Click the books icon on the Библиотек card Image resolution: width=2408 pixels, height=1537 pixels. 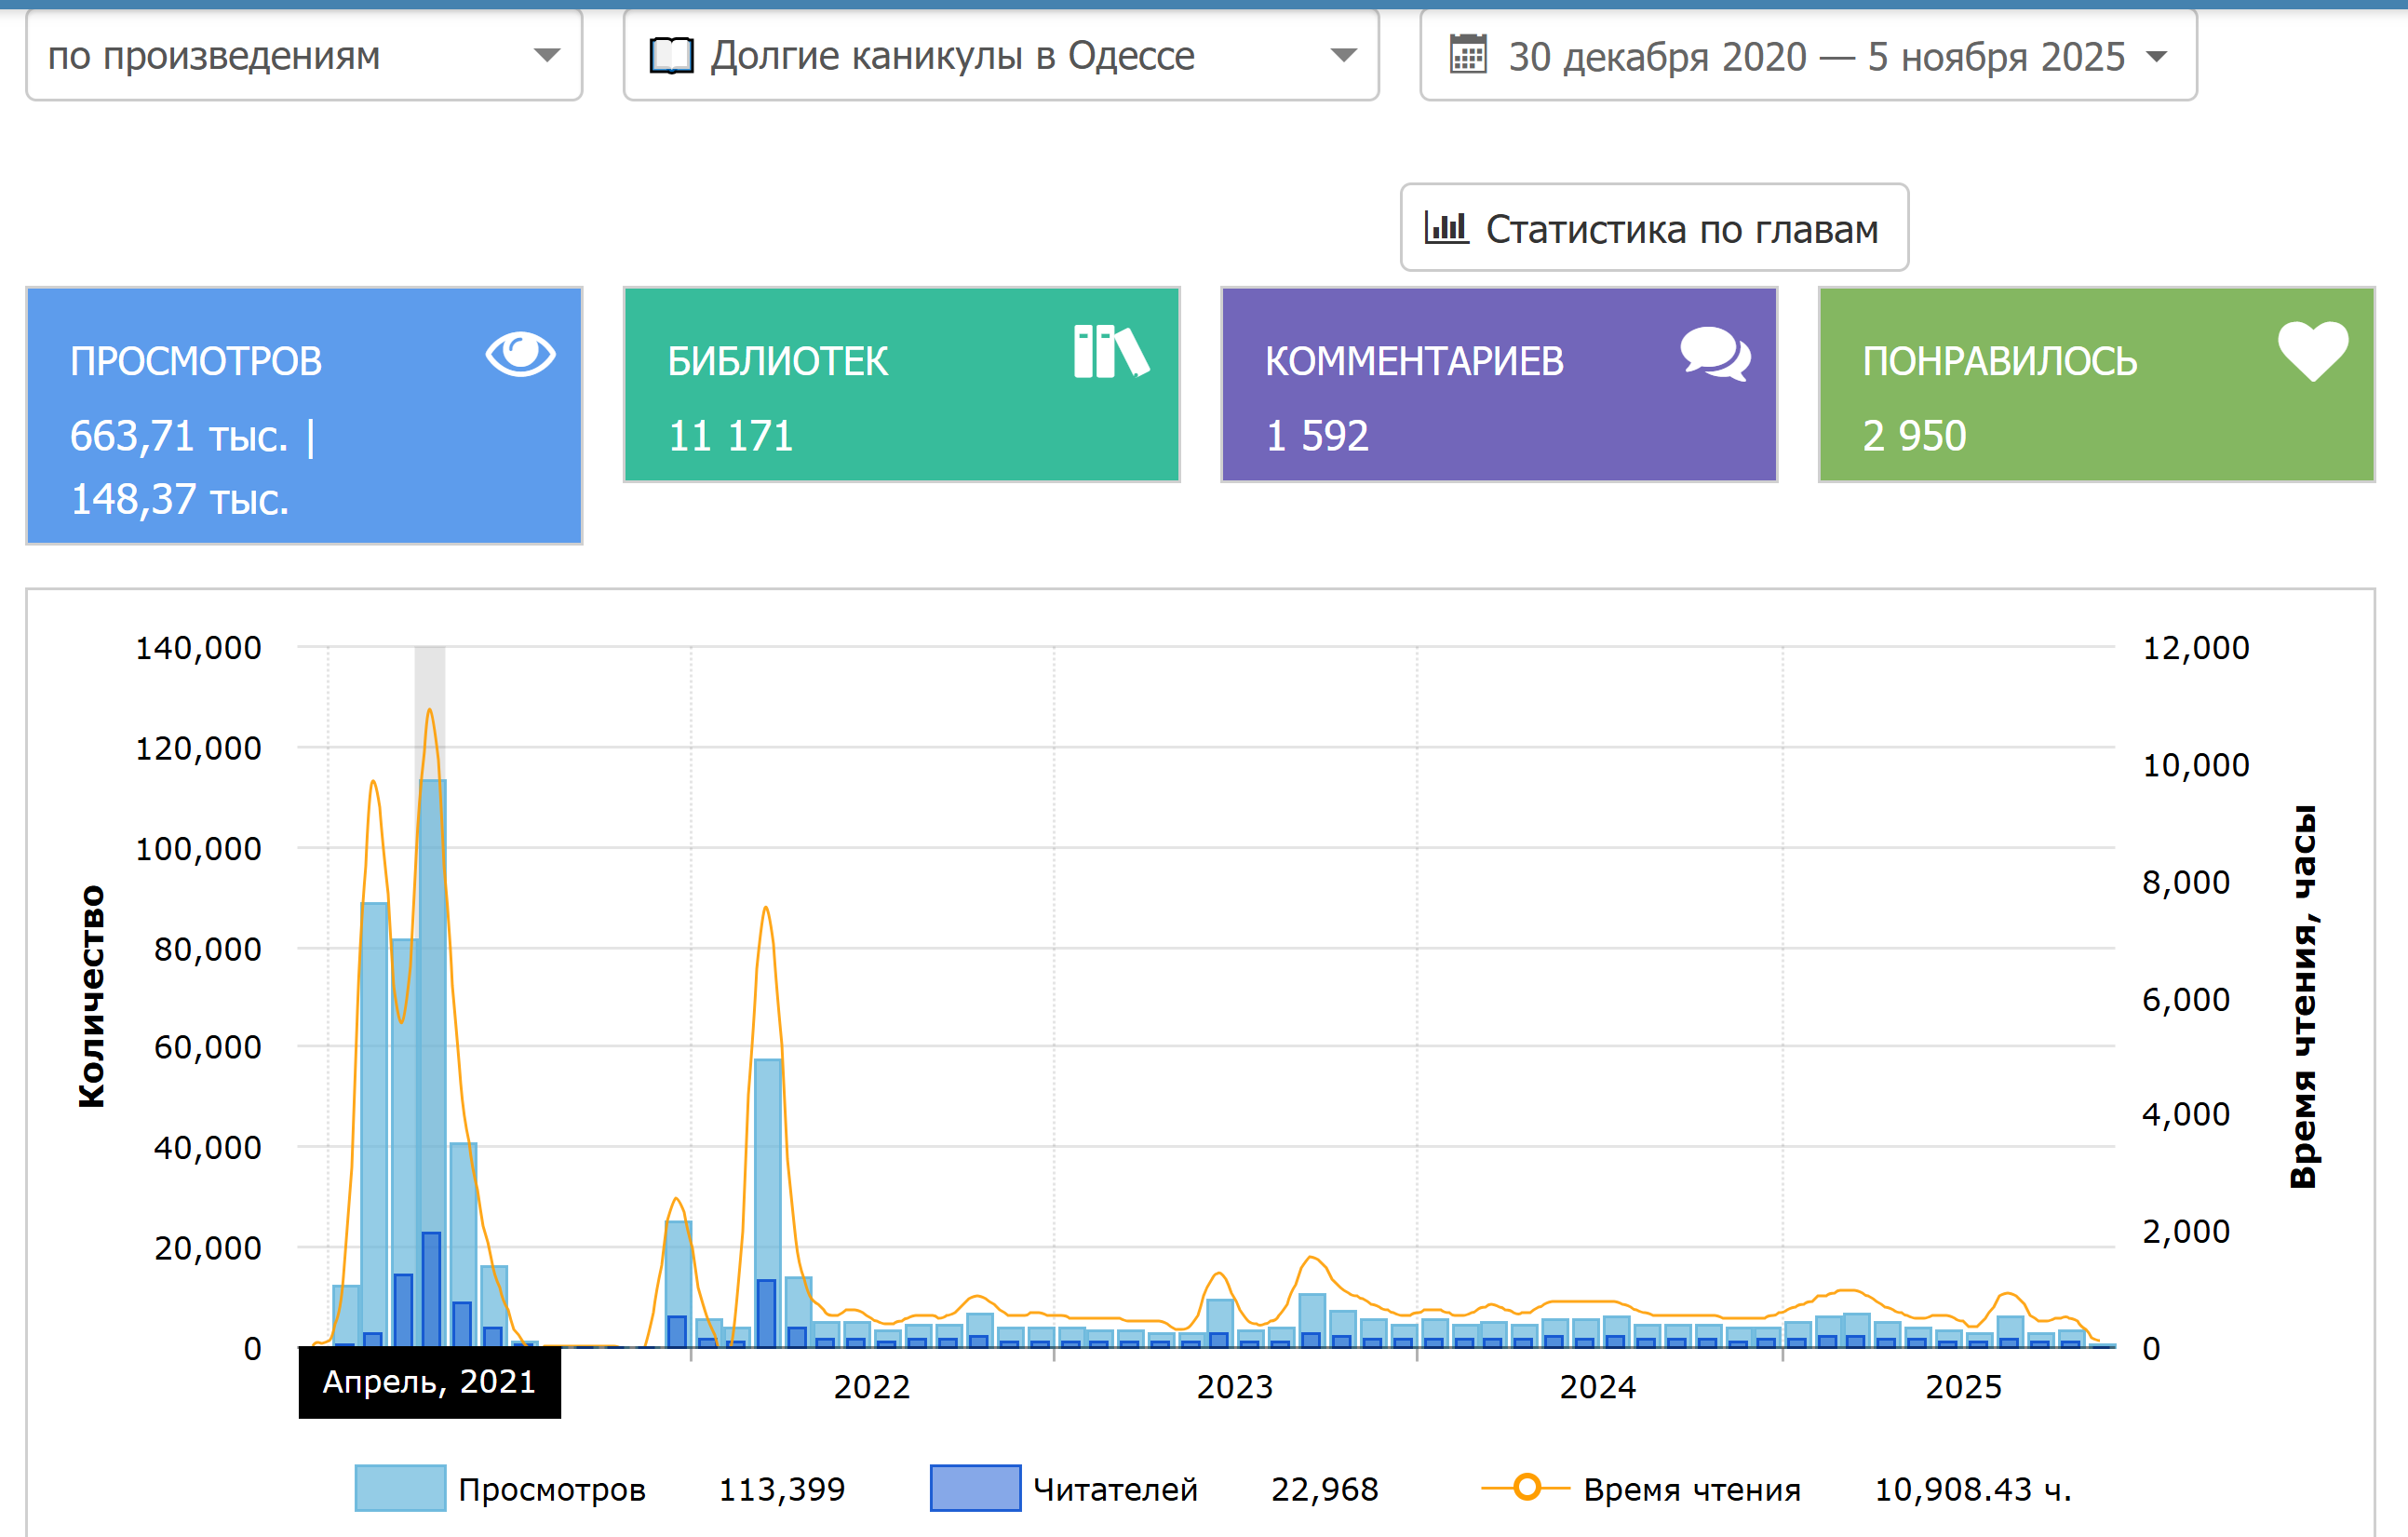click(1110, 352)
